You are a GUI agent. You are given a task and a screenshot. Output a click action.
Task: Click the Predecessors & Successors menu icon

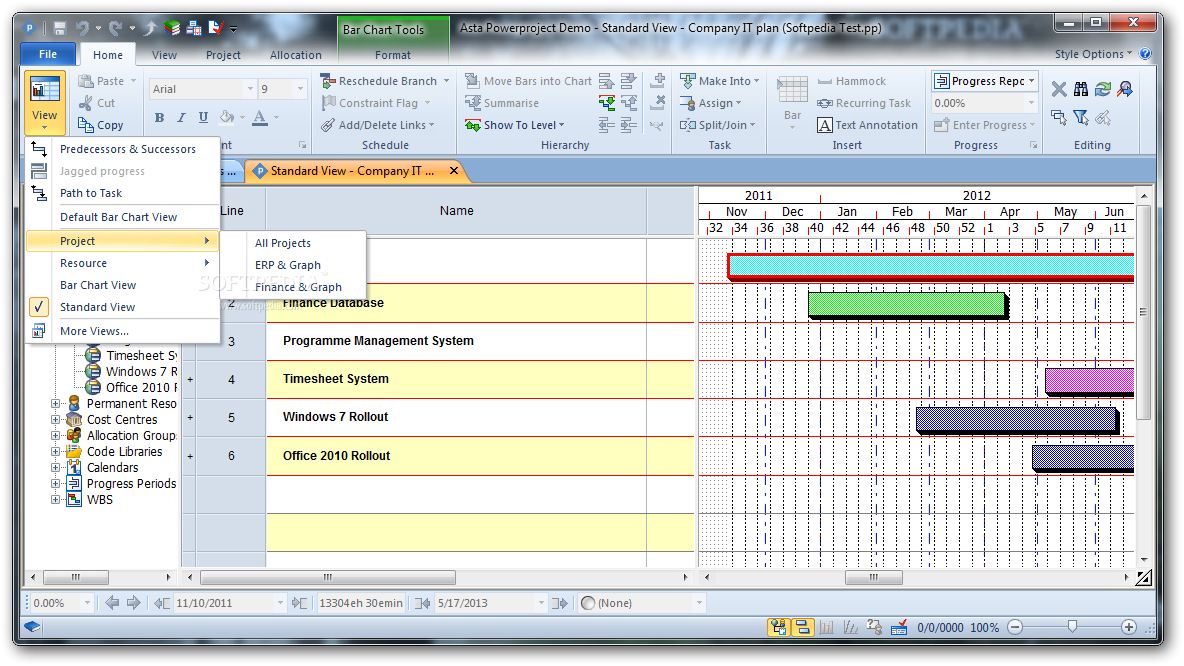[x=39, y=149]
